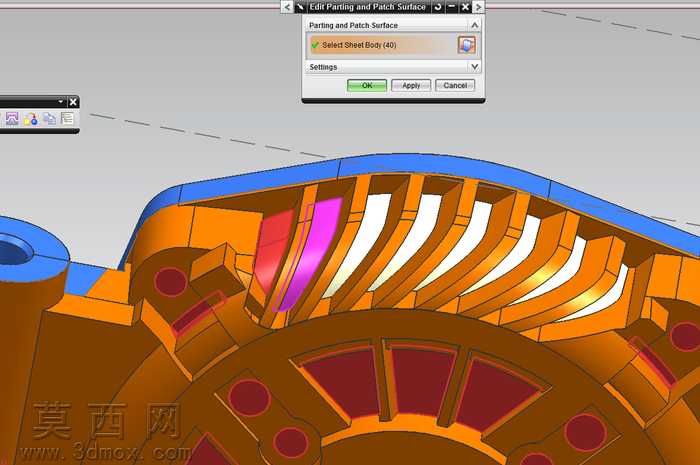Click the dialog's left arrow button

[x=287, y=7]
